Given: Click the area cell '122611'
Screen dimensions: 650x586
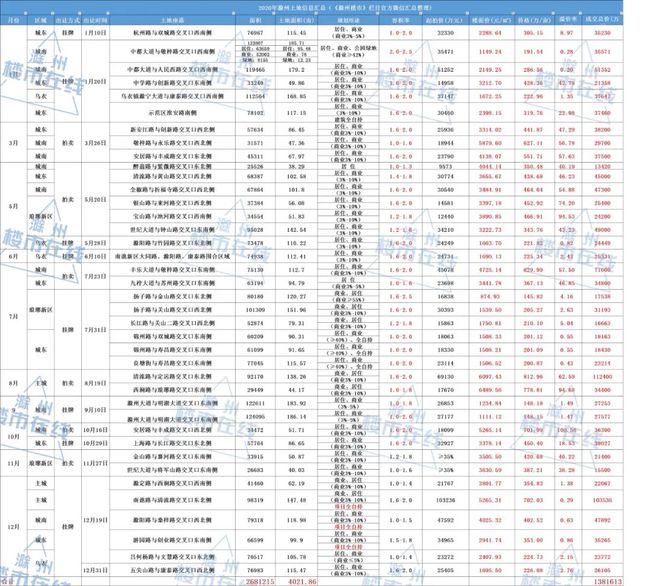Looking at the screenshot, I should (x=255, y=403).
